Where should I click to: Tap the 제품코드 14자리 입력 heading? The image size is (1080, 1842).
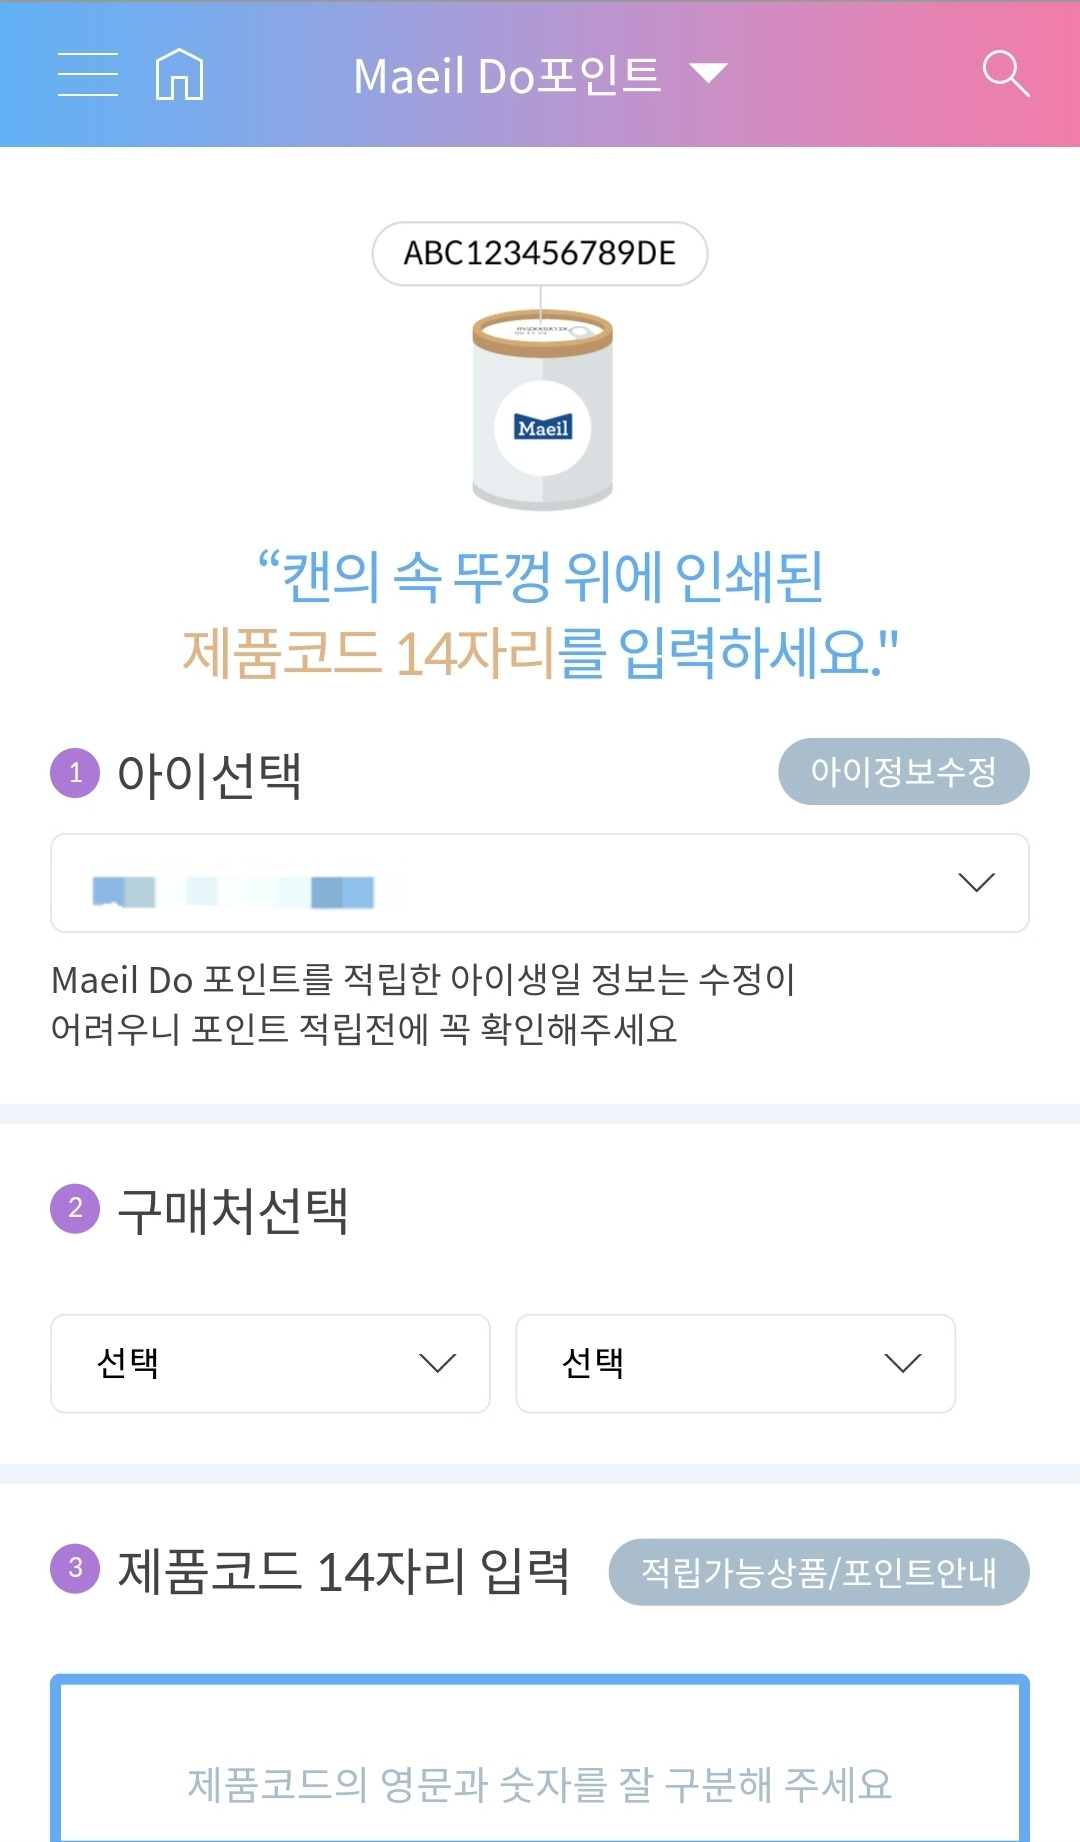[343, 1571]
